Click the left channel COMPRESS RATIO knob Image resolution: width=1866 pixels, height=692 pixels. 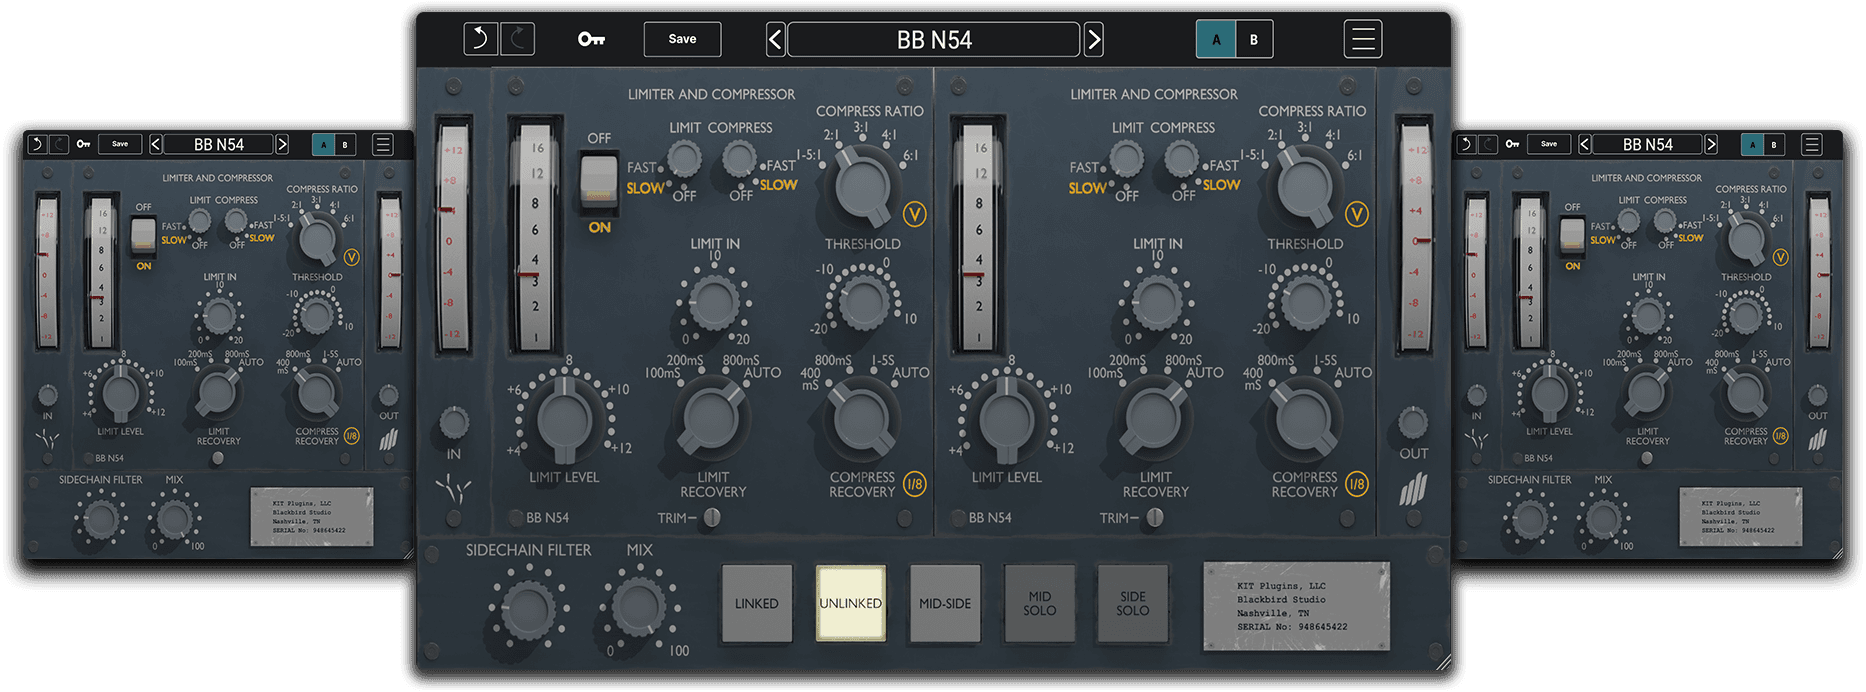pos(862,185)
